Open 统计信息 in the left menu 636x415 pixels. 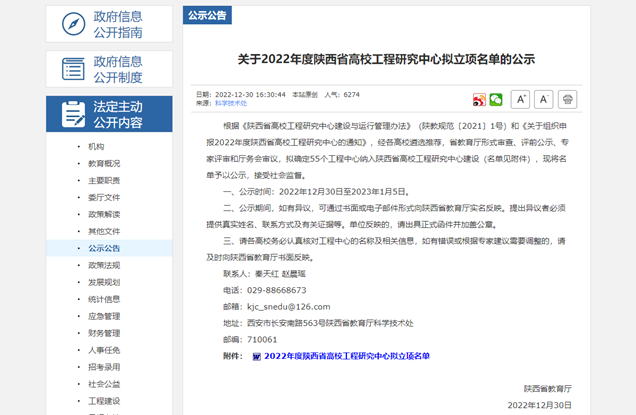click(x=104, y=299)
